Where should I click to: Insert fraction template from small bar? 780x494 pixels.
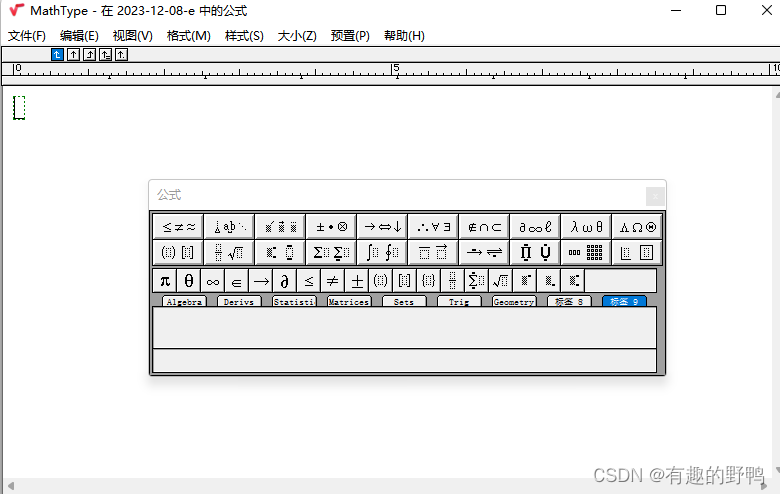(452, 281)
